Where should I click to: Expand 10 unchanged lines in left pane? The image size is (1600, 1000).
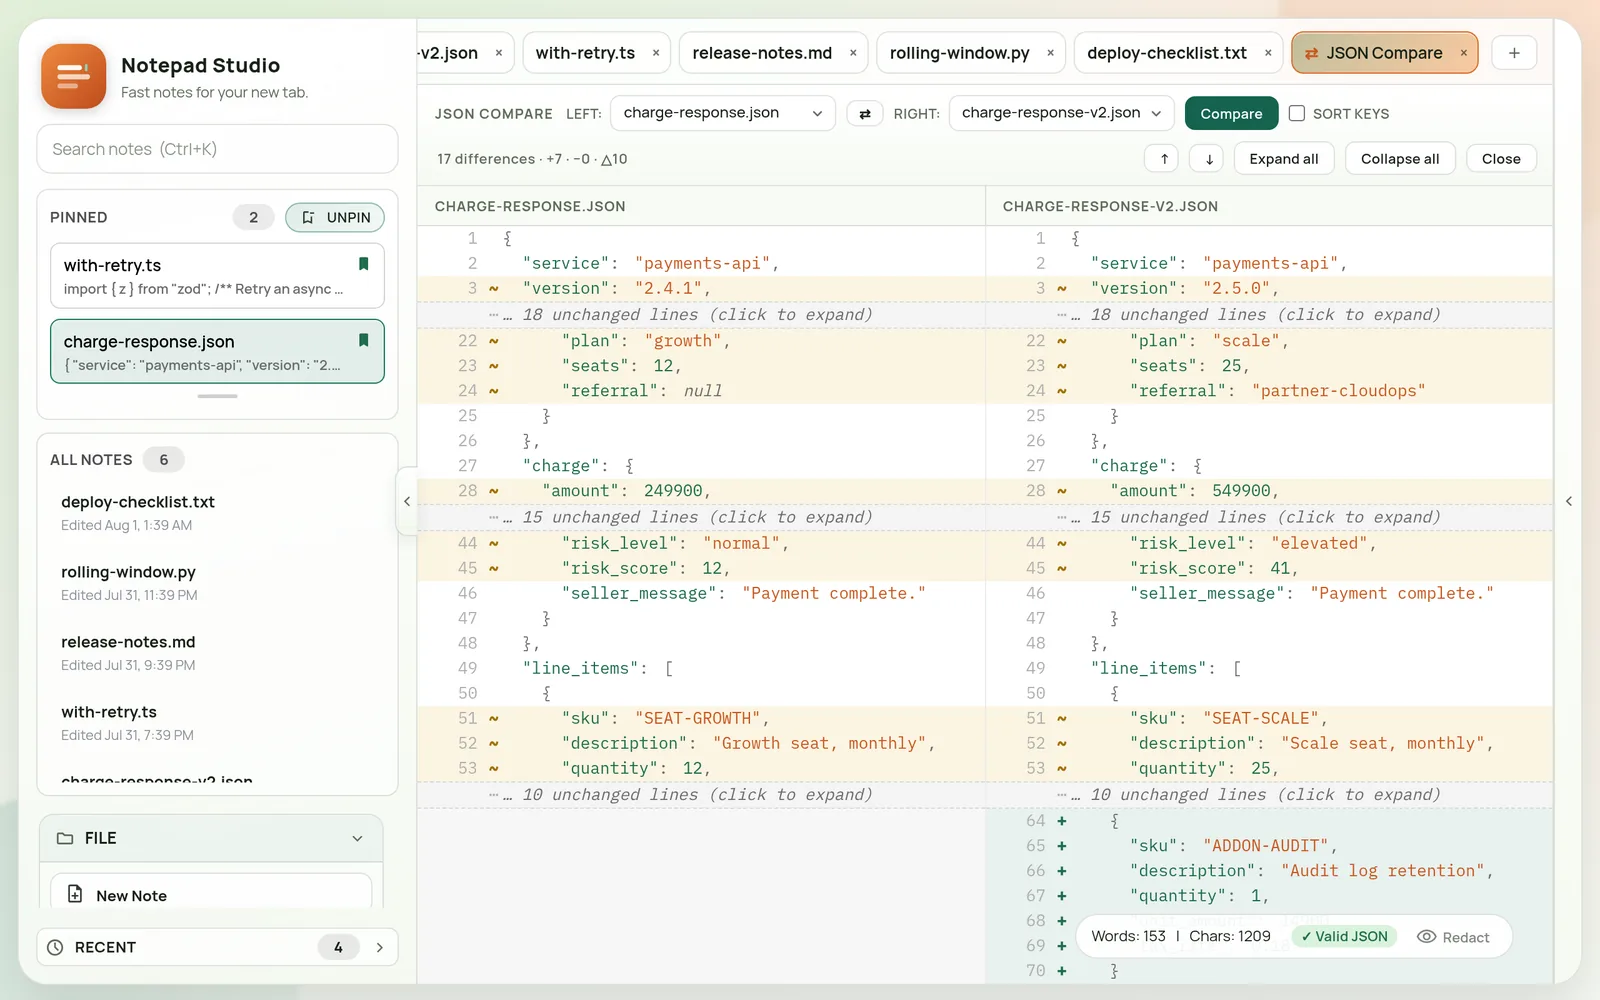point(701,795)
